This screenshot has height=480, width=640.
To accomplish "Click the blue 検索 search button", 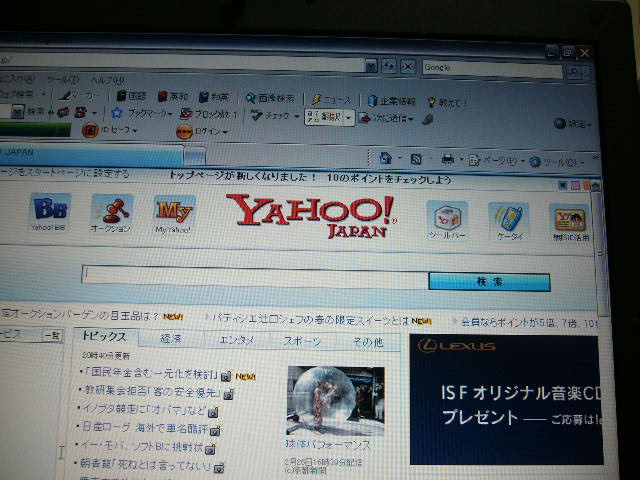I will [489, 282].
